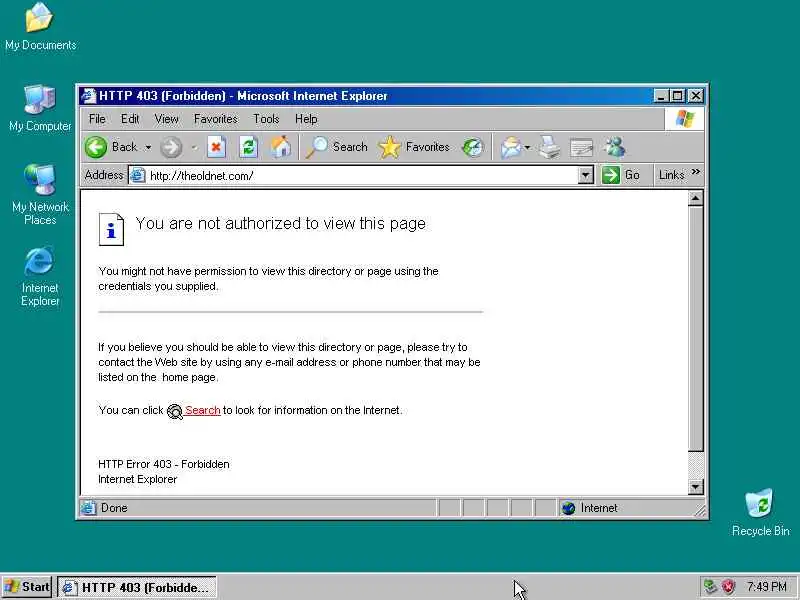Click the 7:49 PM system clock
The height and width of the screenshot is (600, 800).
(x=766, y=586)
